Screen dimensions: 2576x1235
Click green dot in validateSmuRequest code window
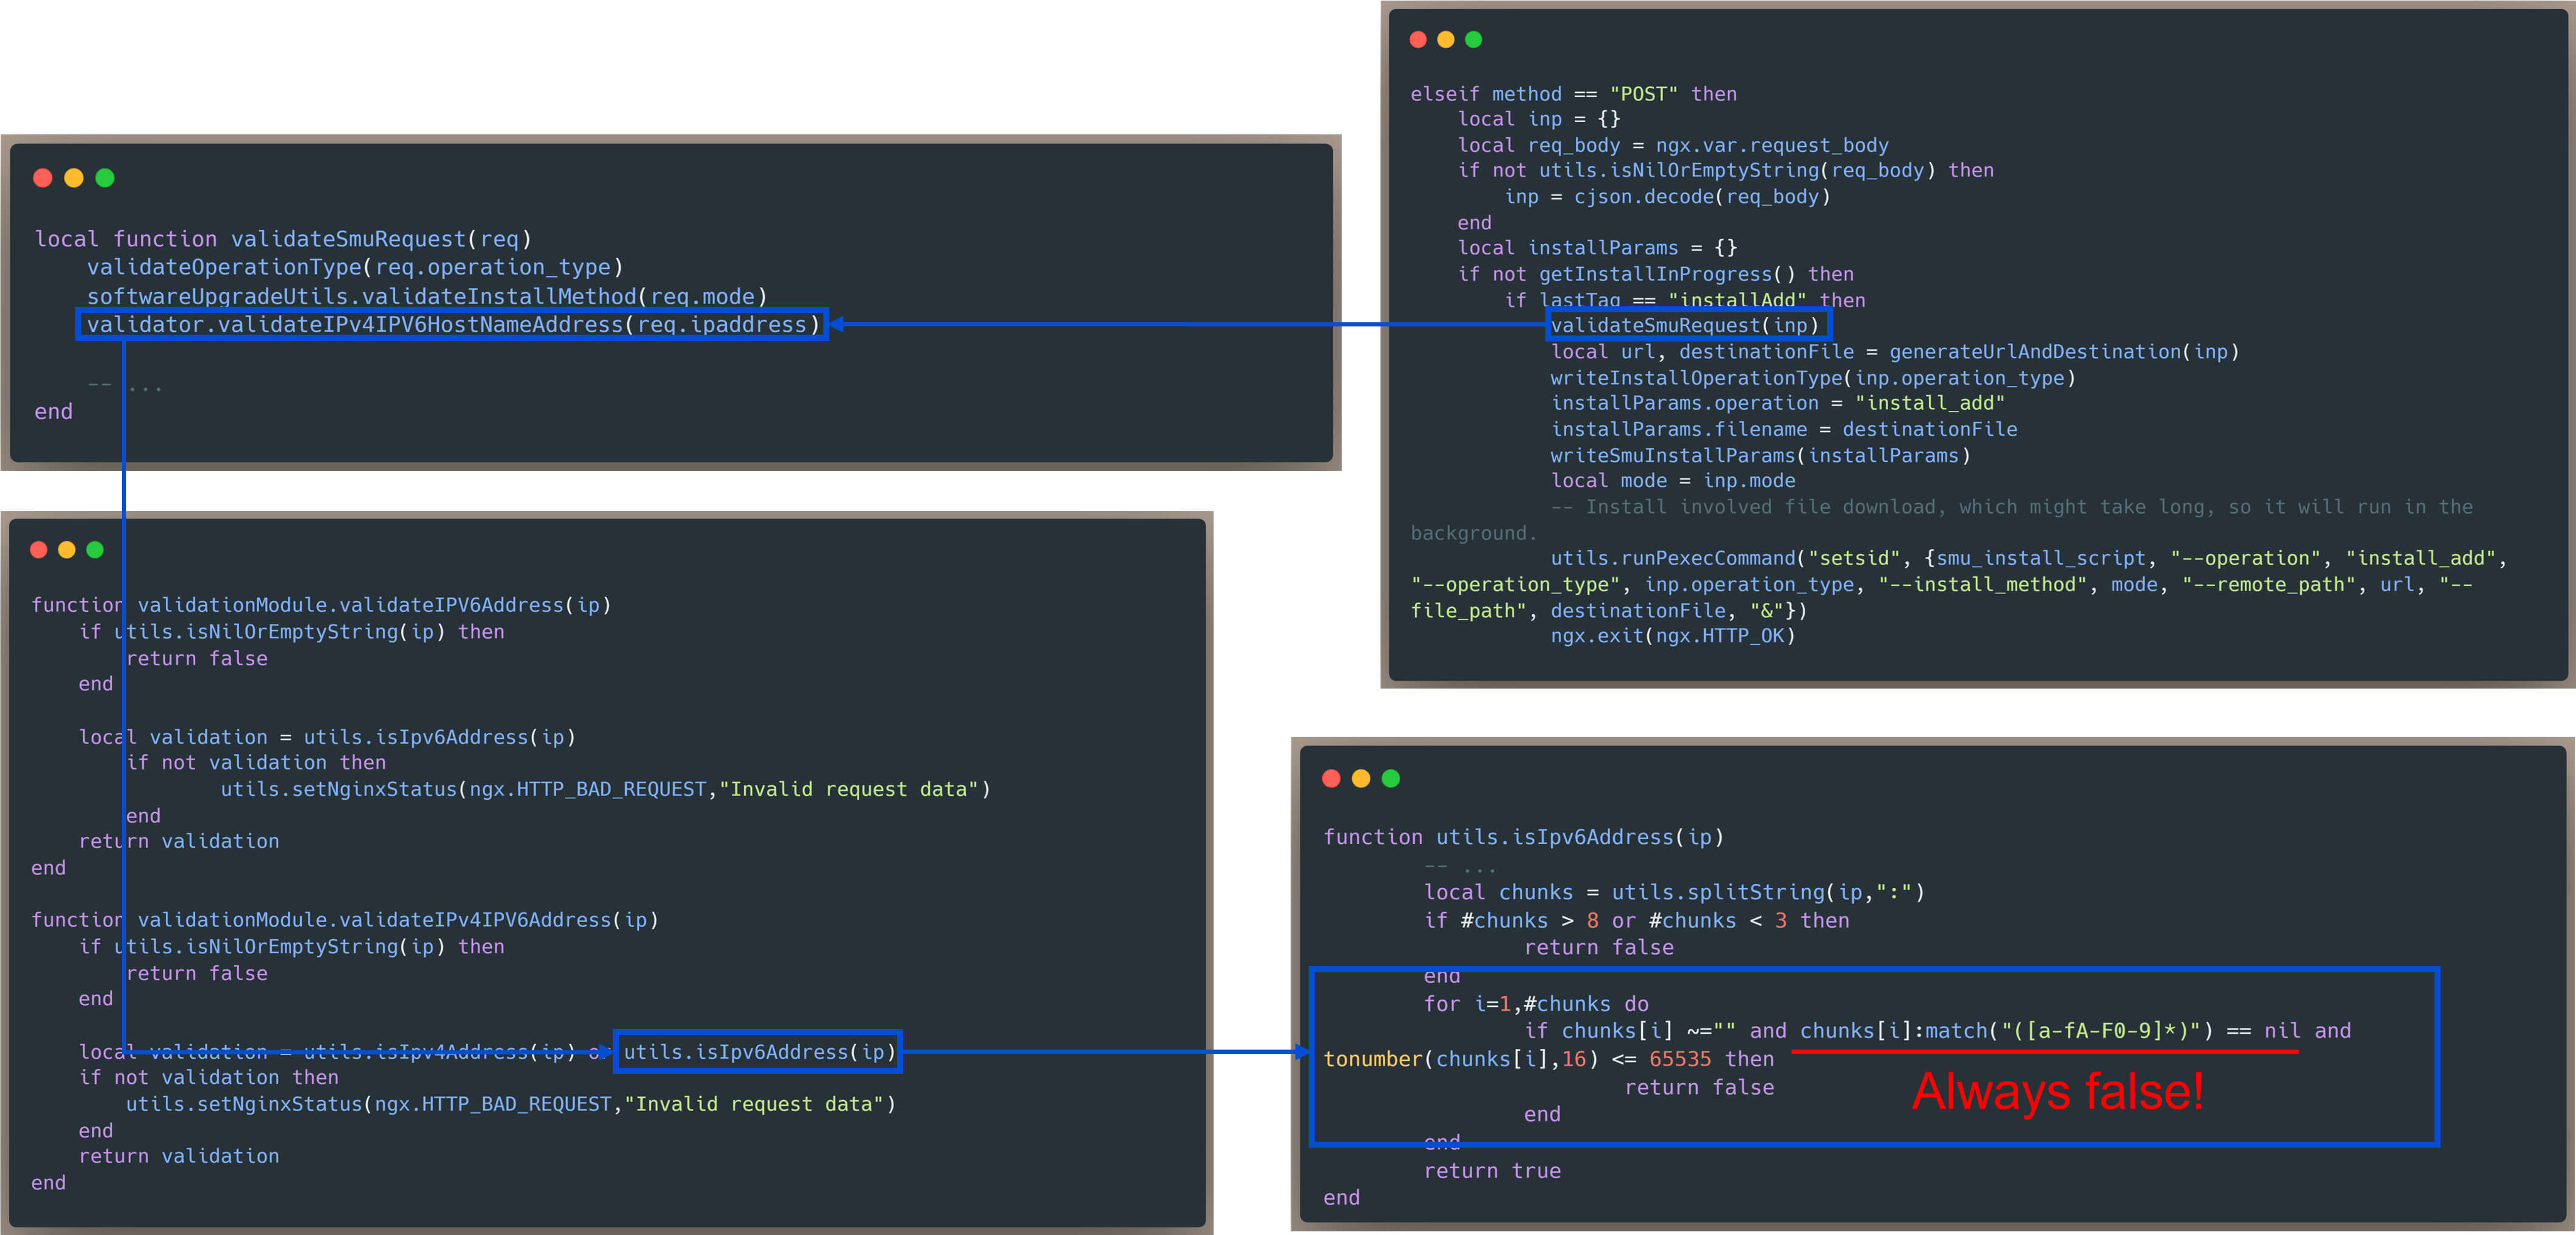click(x=105, y=178)
